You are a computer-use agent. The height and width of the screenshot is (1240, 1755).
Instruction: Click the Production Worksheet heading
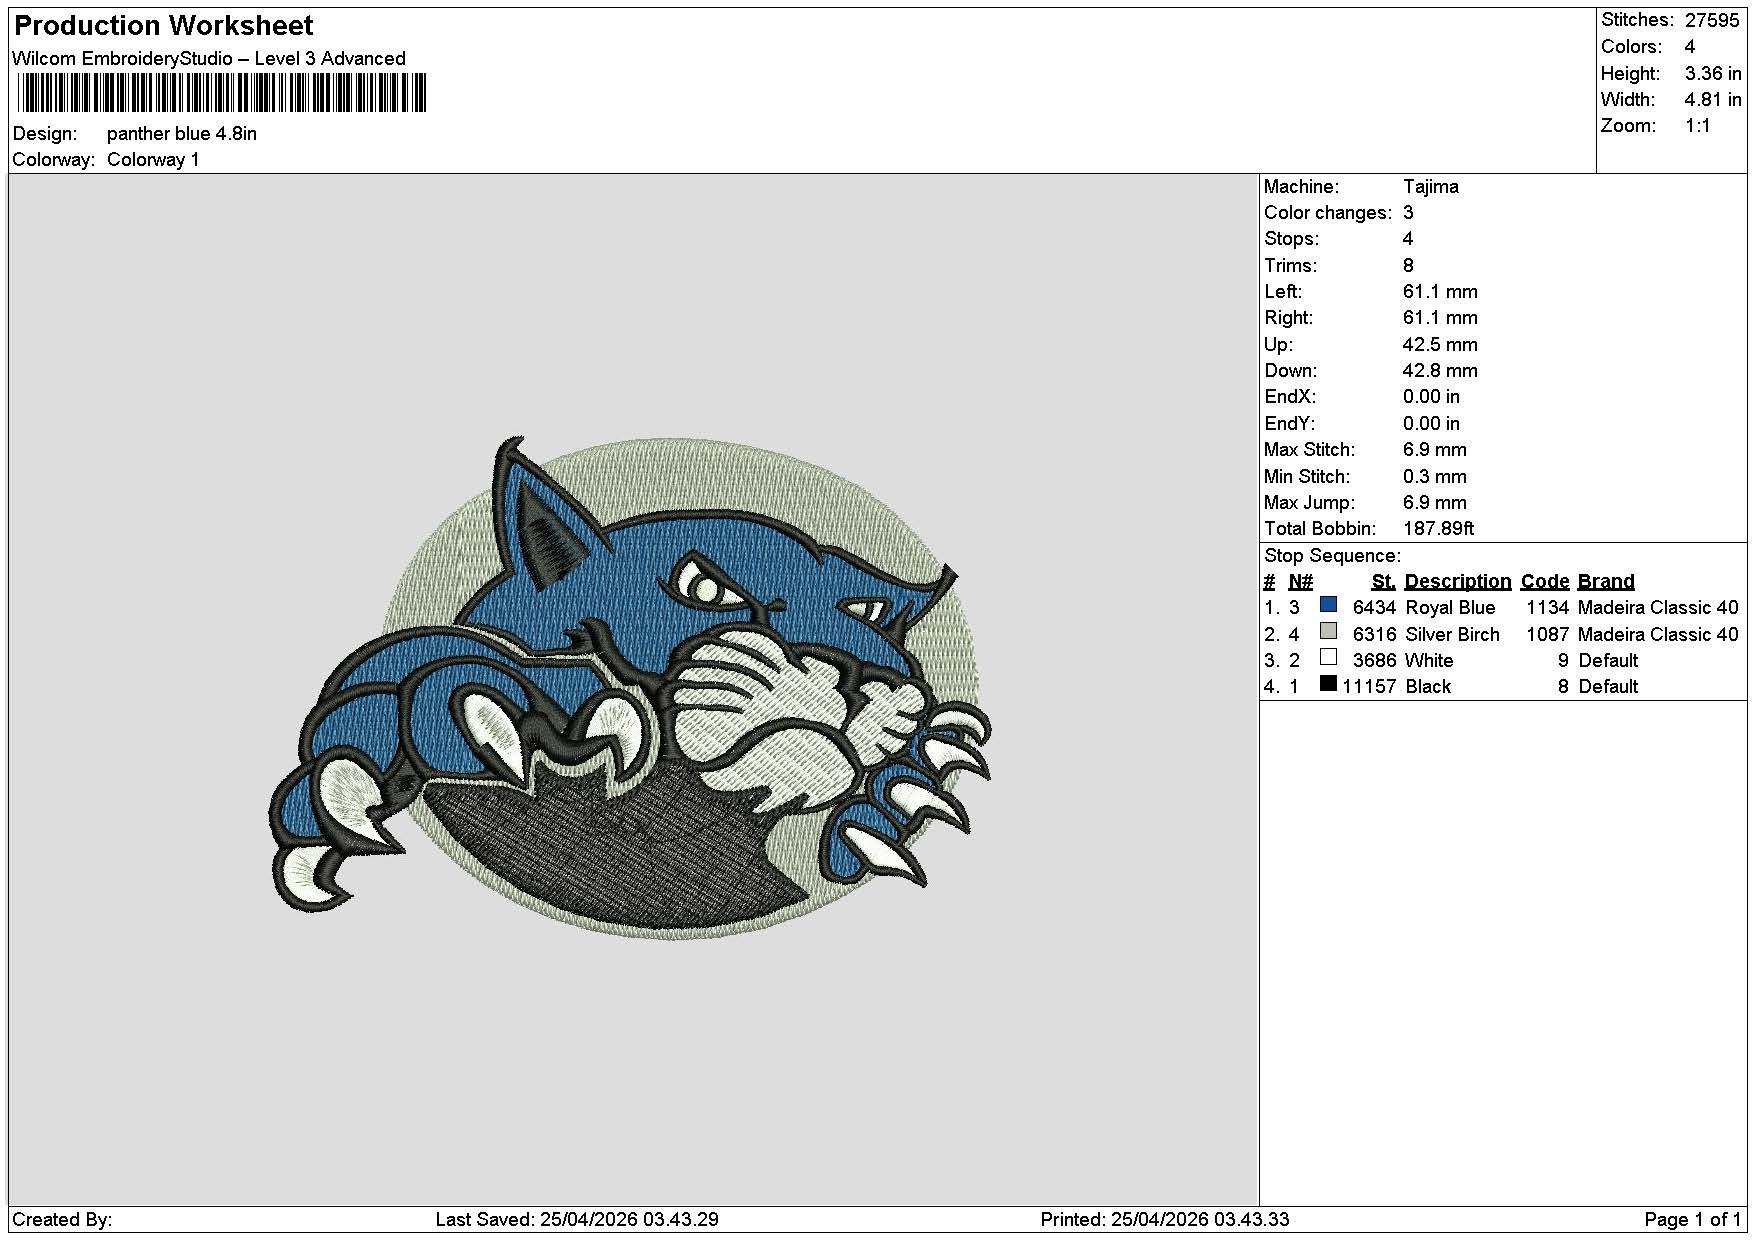[x=164, y=25]
